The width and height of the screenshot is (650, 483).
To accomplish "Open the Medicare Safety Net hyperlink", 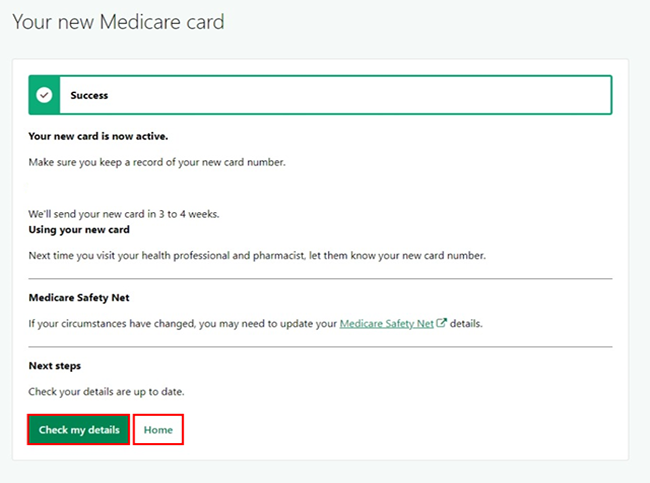I will tap(387, 324).
